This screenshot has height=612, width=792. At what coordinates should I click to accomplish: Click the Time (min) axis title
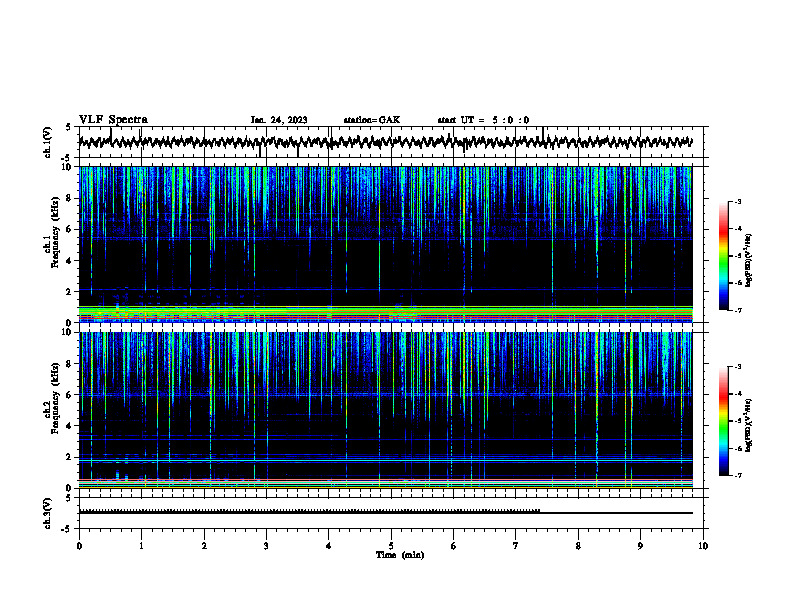click(400, 555)
